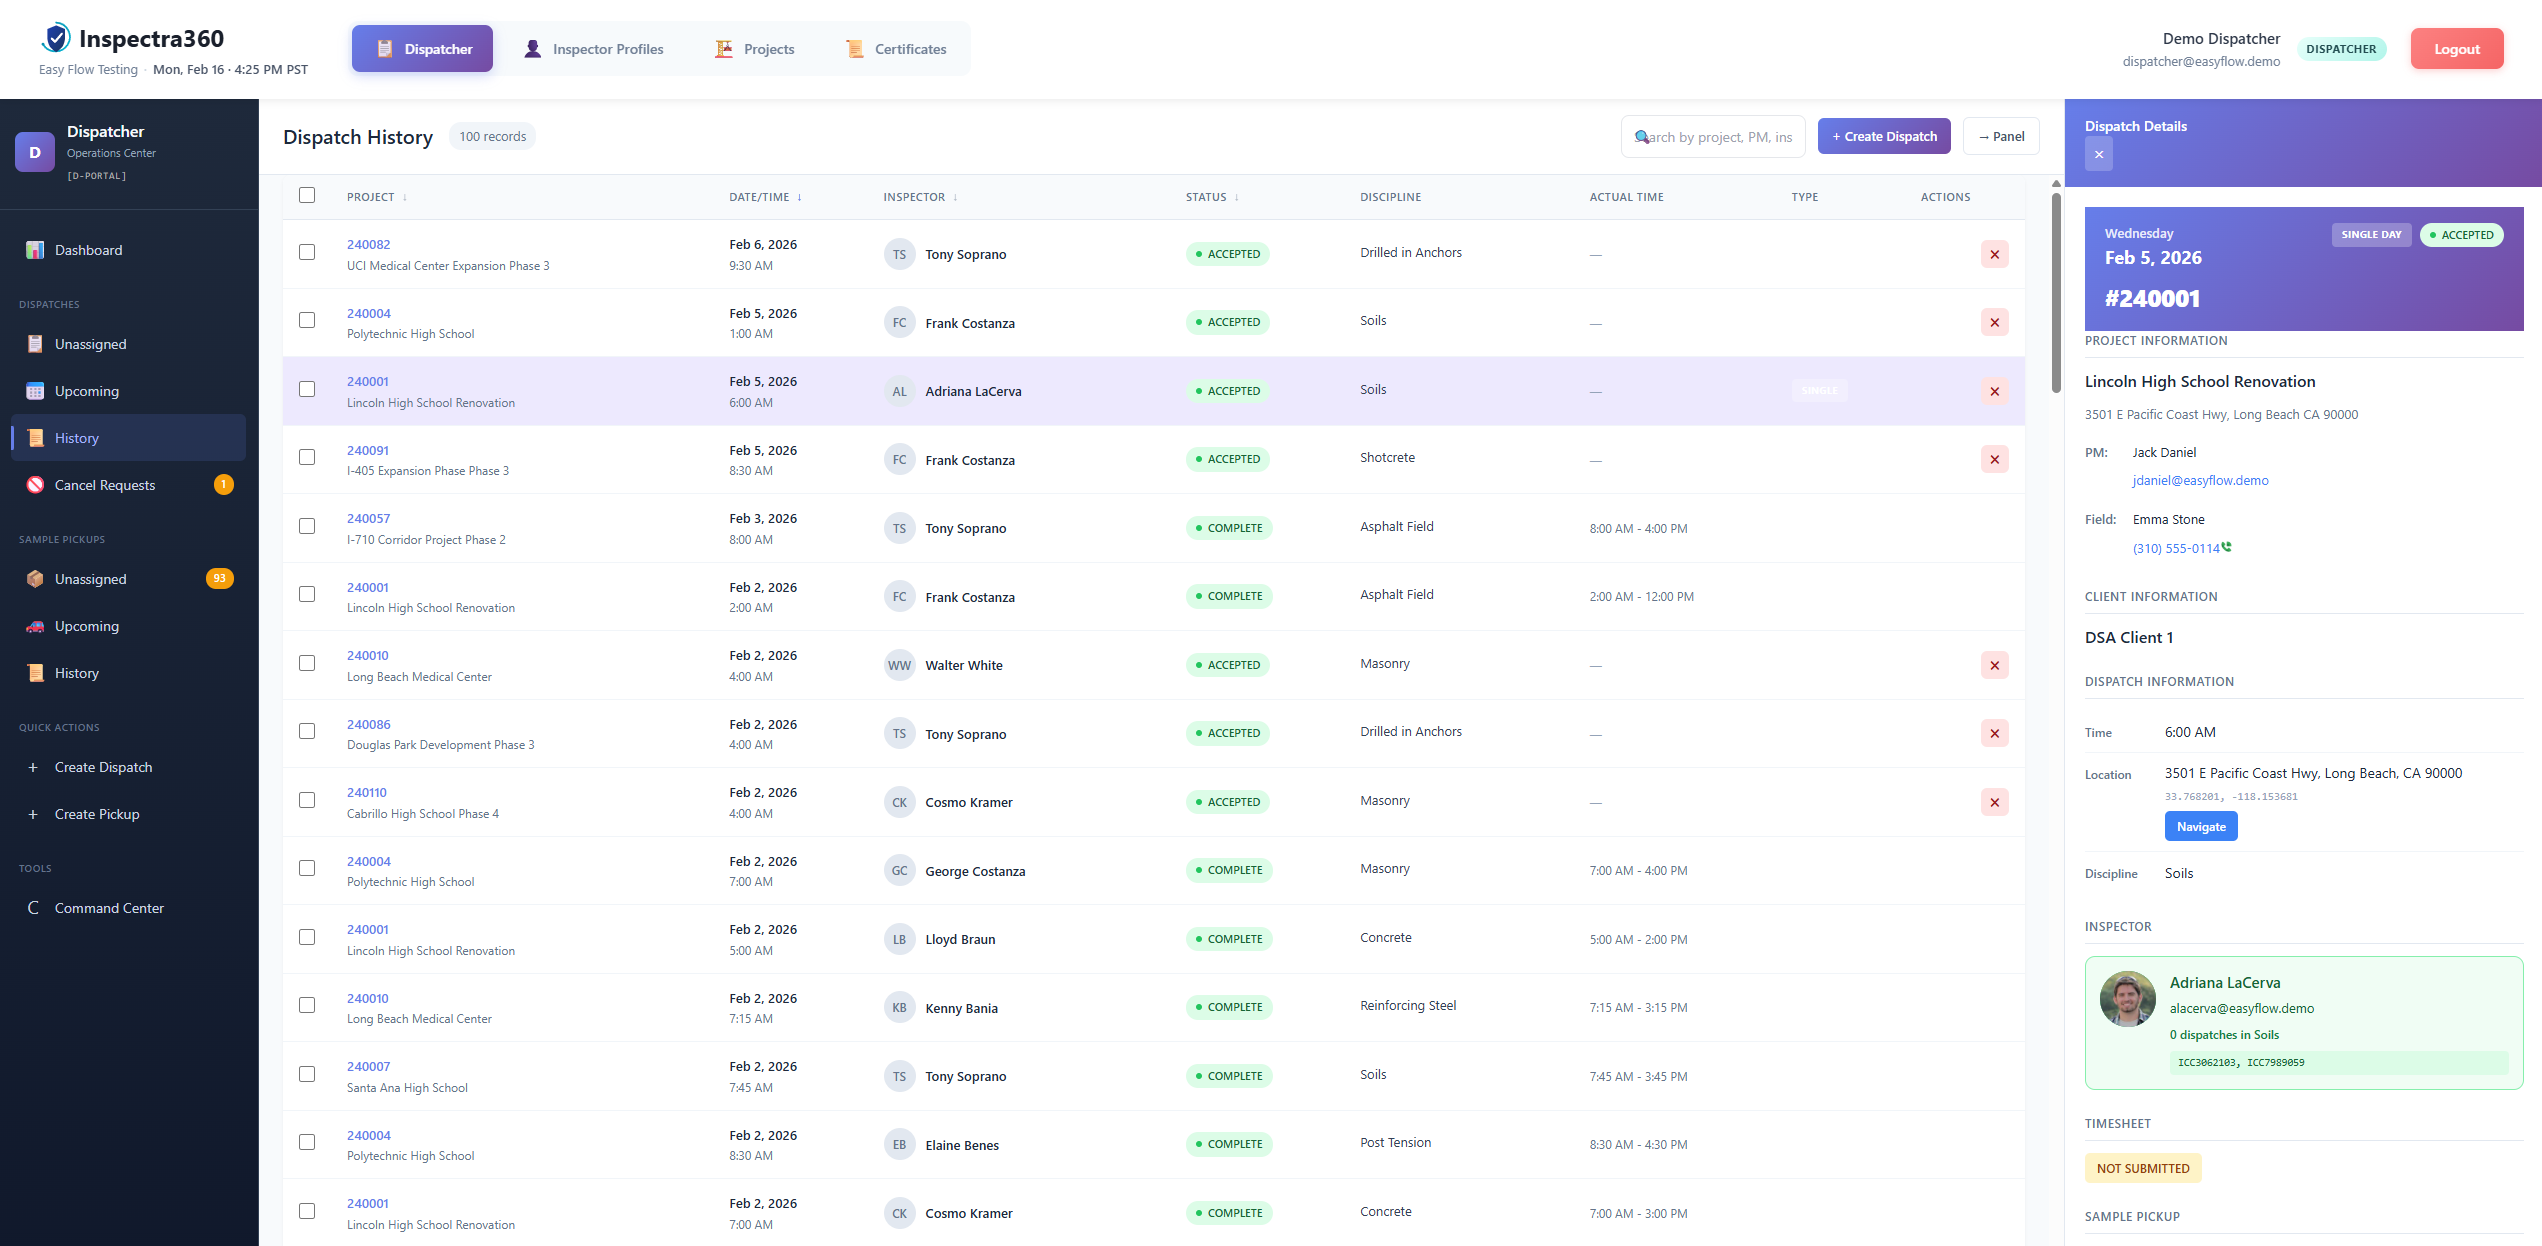Remove dispatch 240082 with the red X
Image resolution: width=2542 pixels, height=1246 pixels.
1994,253
